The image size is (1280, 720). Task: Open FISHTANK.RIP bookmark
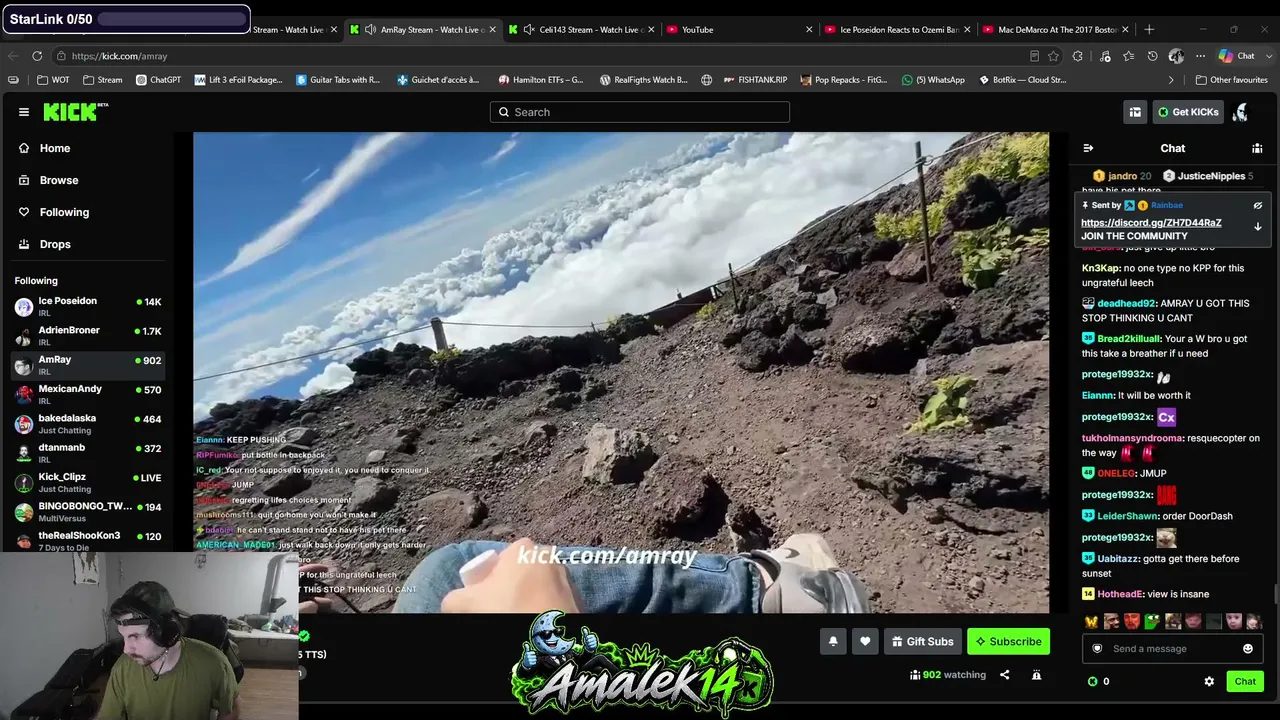coord(755,80)
